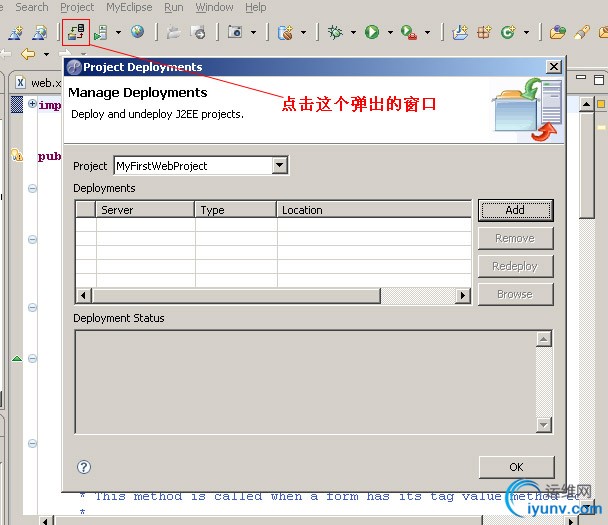Viewport: 608px width, 525px height.
Task: Click the greyed folder toolbar icon
Action: click(174, 32)
